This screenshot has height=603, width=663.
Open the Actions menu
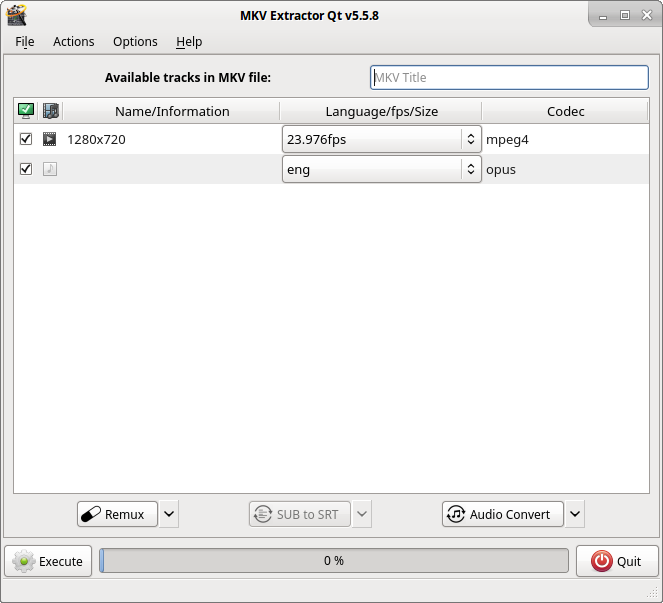[x=74, y=41]
